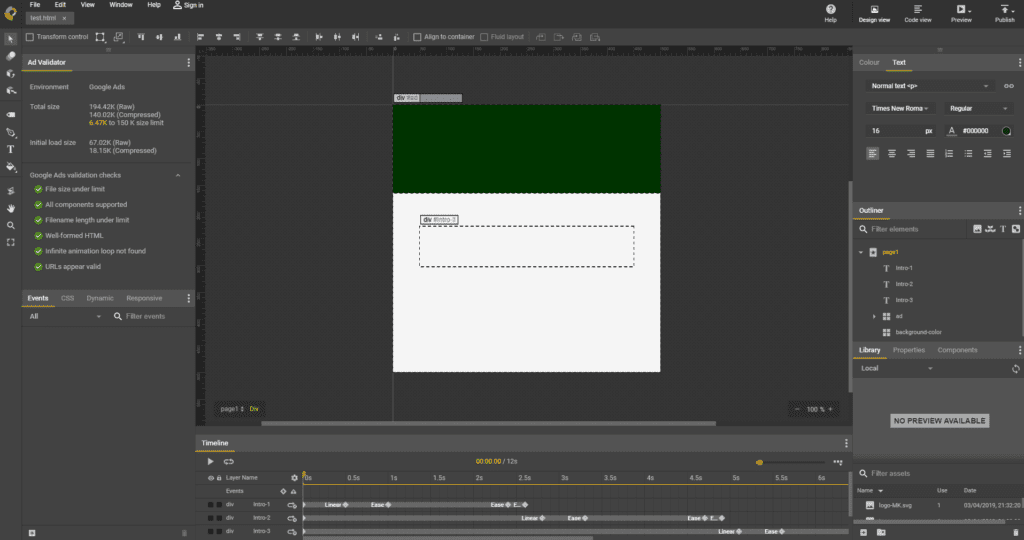Open Normal text paragraph style dropdown

coord(929,86)
